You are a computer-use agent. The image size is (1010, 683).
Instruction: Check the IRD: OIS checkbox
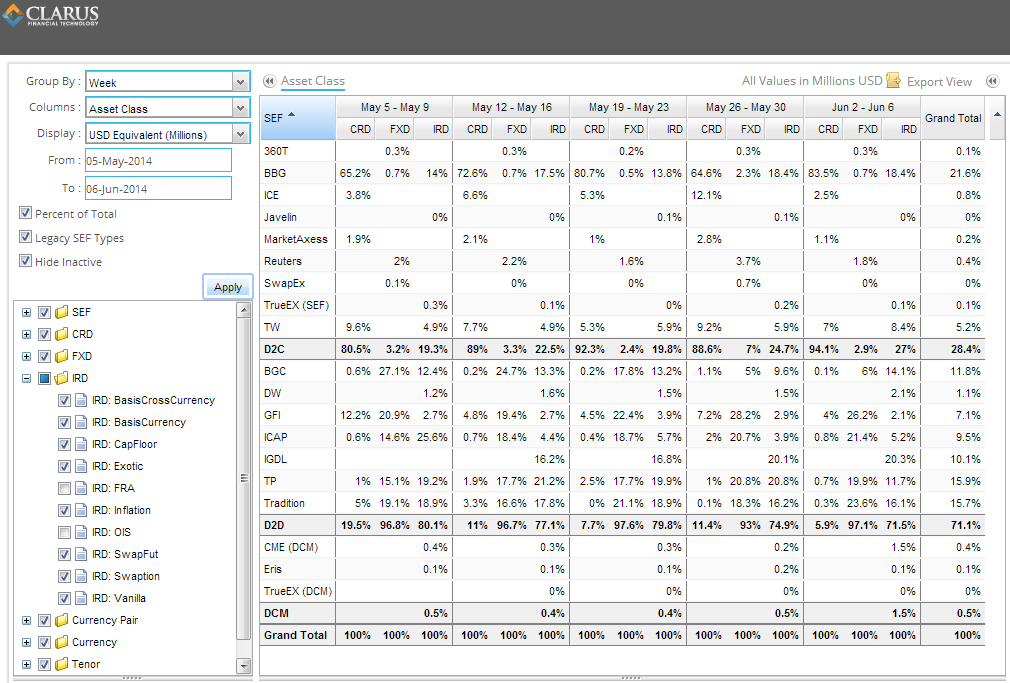(x=64, y=532)
